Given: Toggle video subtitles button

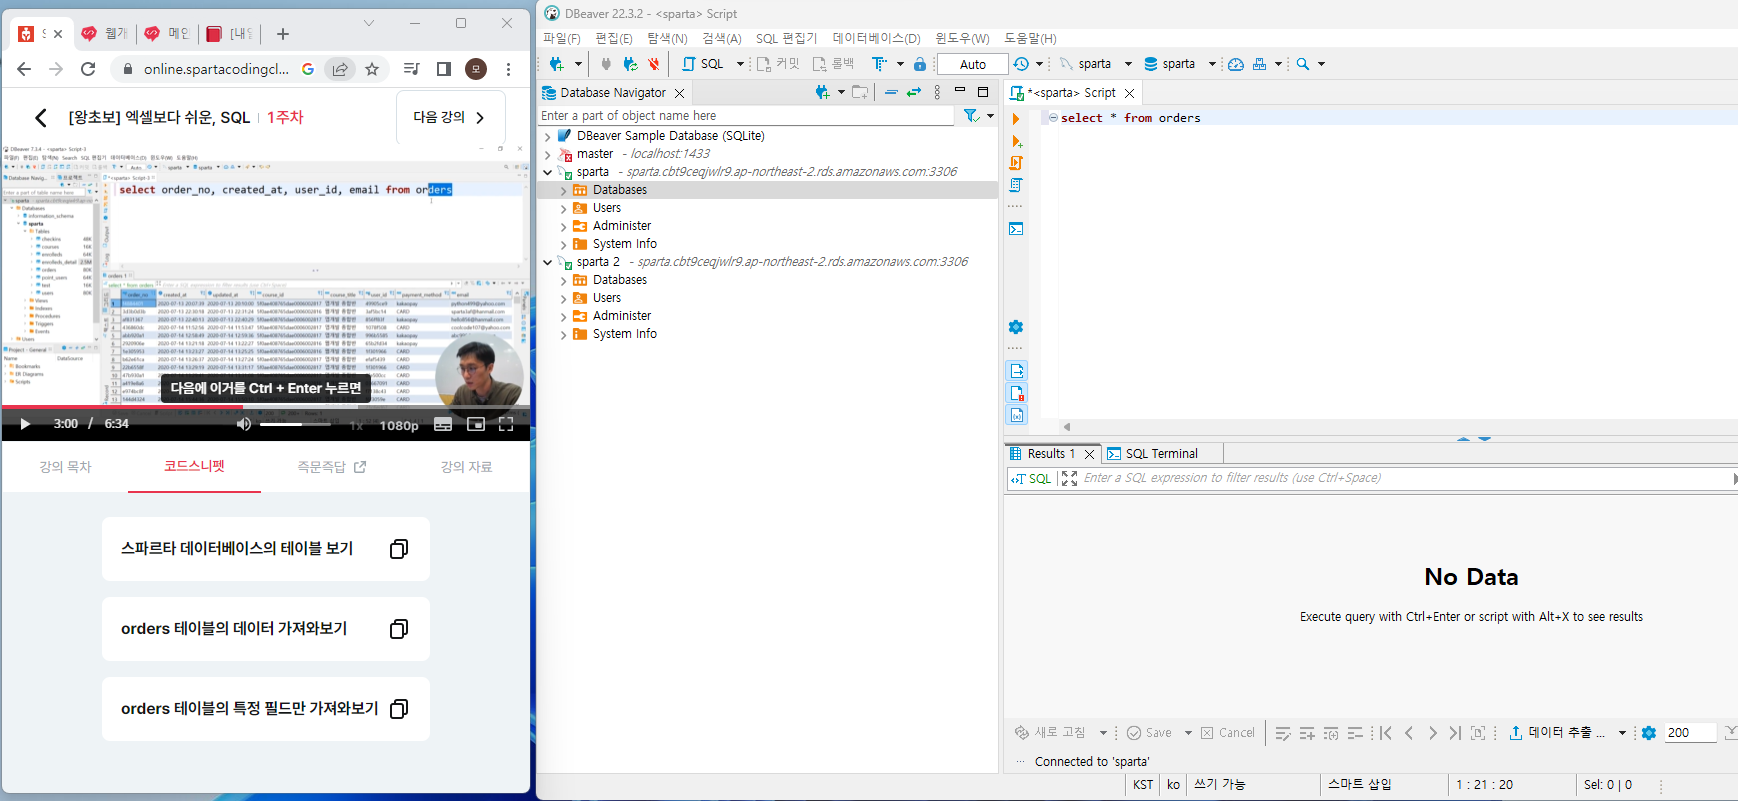Looking at the screenshot, I should (443, 424).
